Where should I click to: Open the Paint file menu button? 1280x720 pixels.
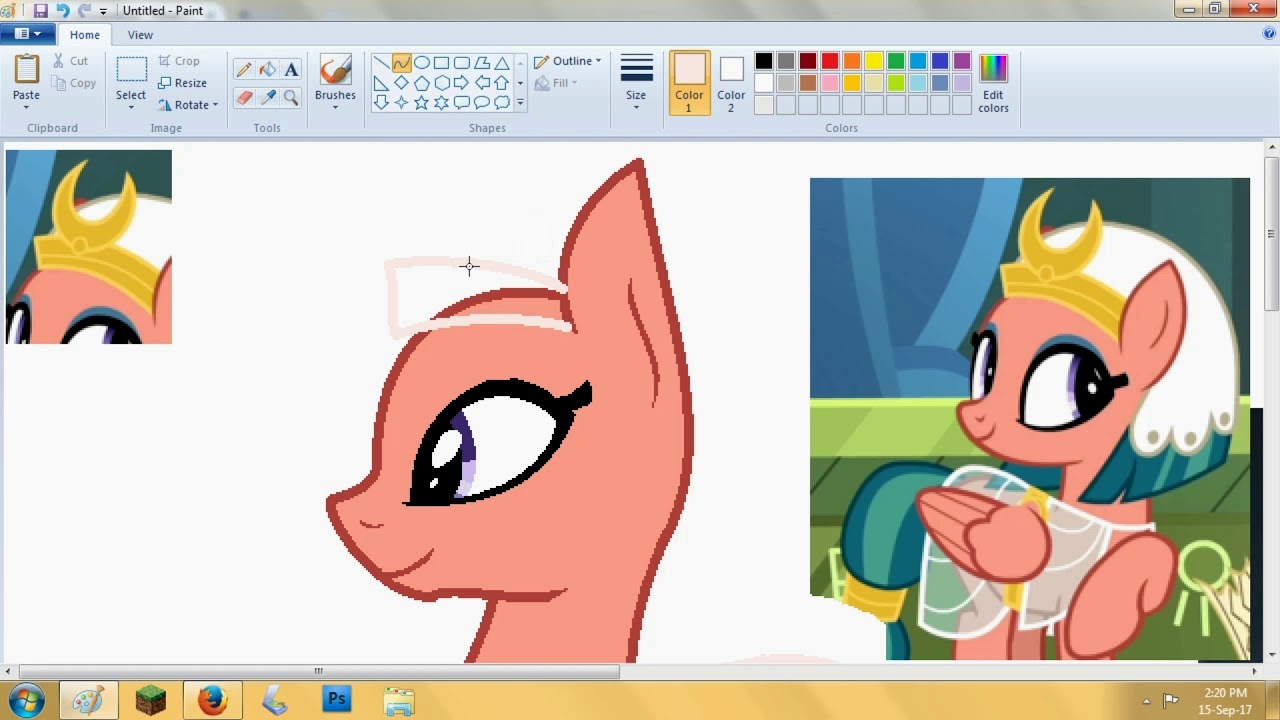[x=27, y=34]
